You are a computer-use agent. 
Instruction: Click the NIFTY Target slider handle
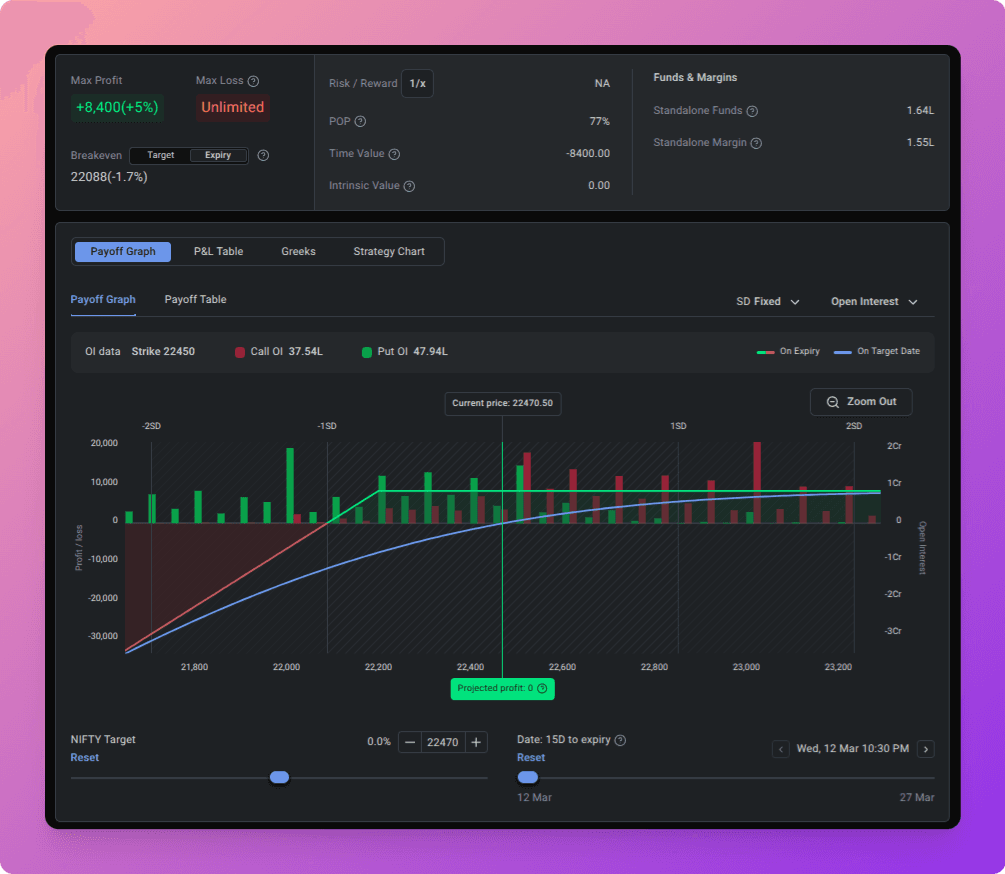279,777
